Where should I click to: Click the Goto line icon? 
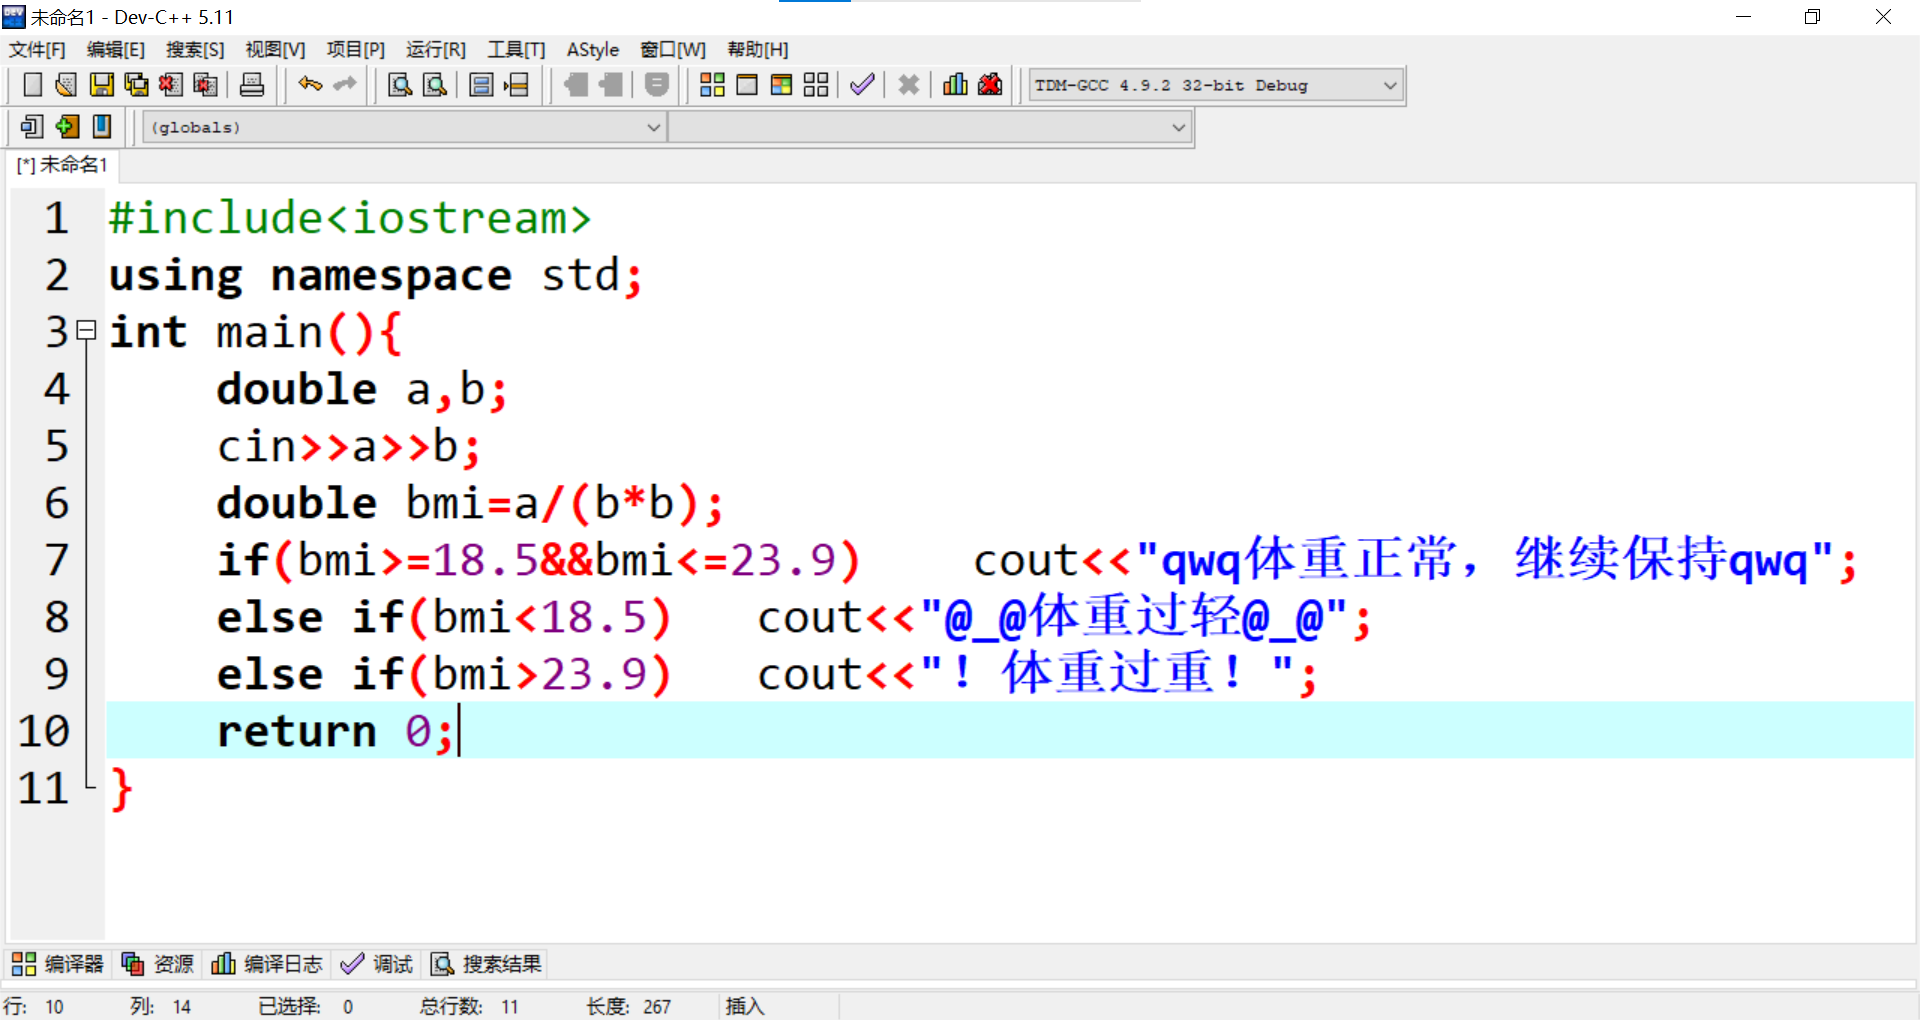[x=516, y=85]
